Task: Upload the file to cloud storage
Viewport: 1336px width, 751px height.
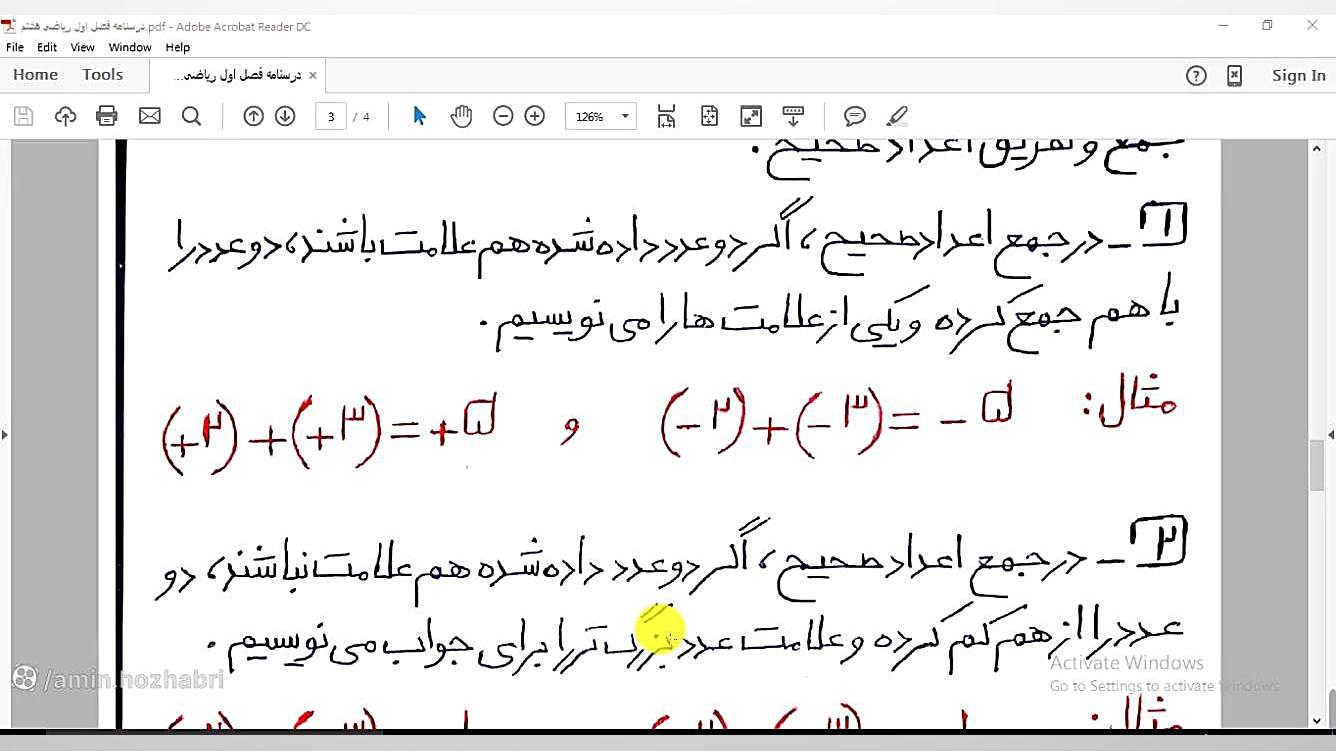Action: (x=65, y=116)
